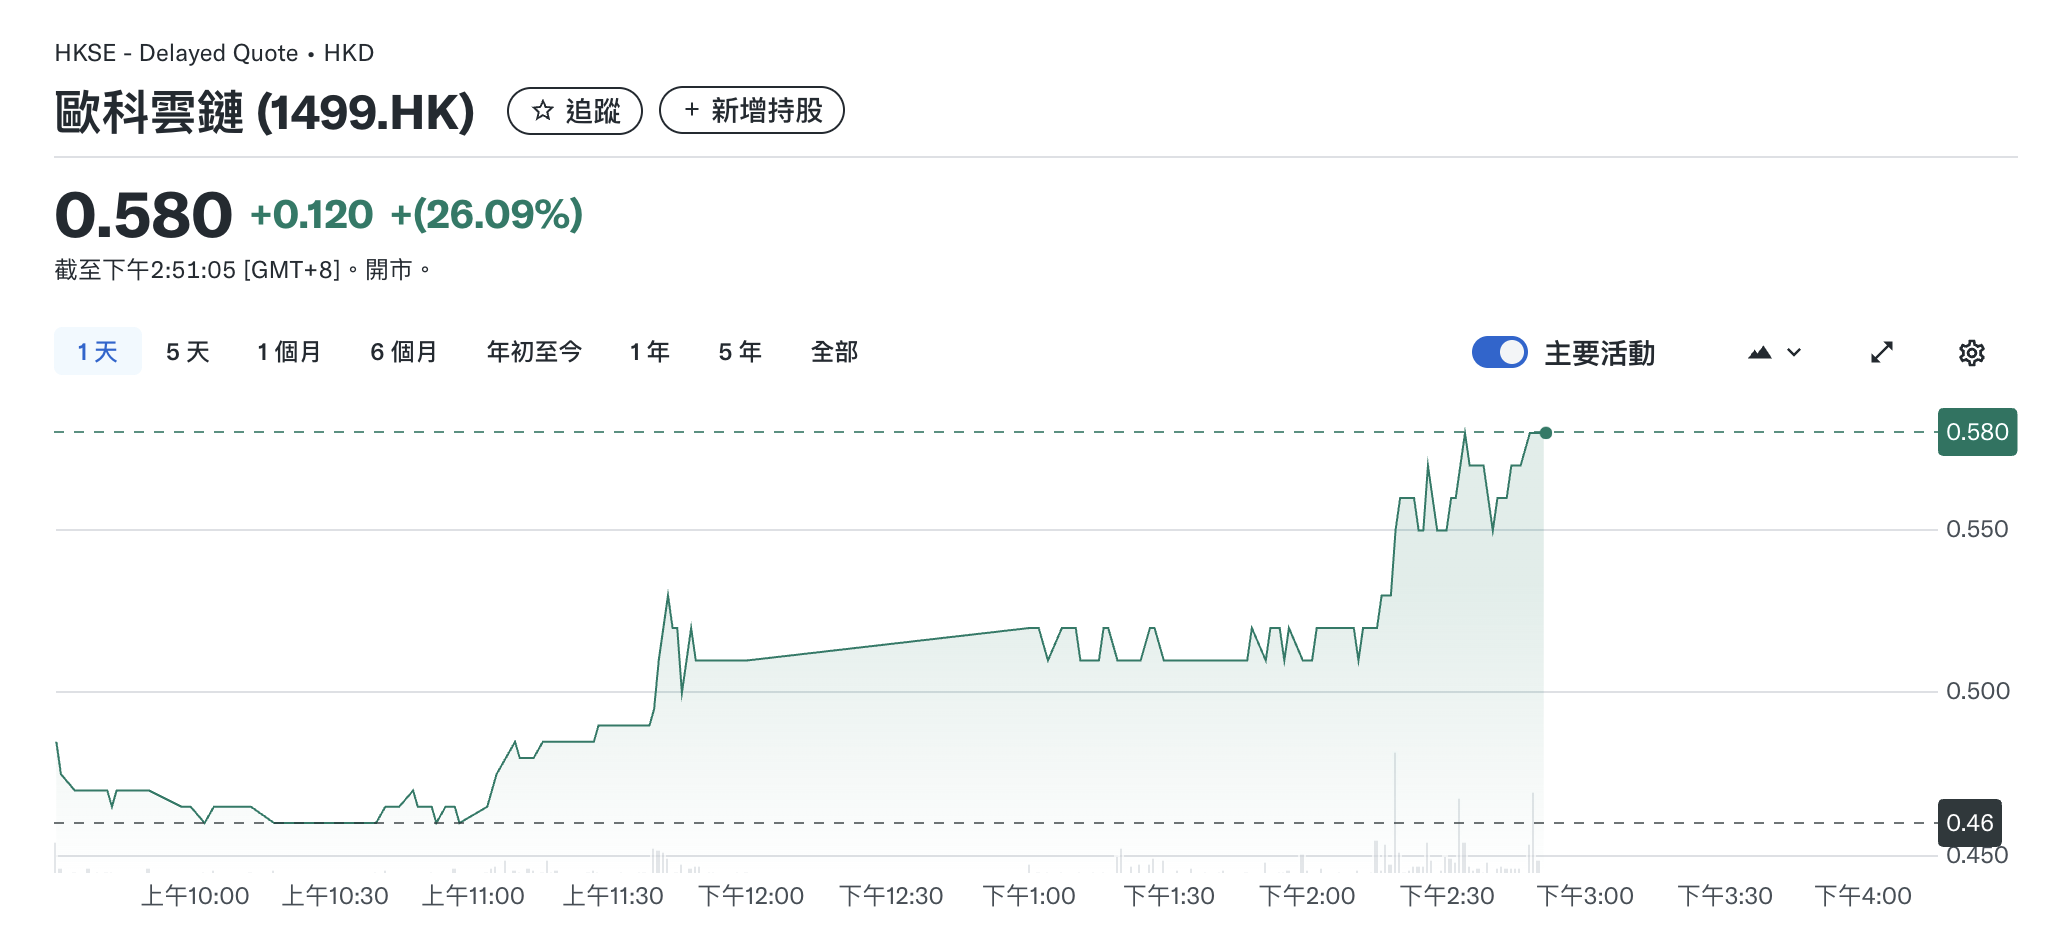This screenshot has height=938, width=2062.
Task: Click the large 0.580 current price
Action: coord(143,215)
